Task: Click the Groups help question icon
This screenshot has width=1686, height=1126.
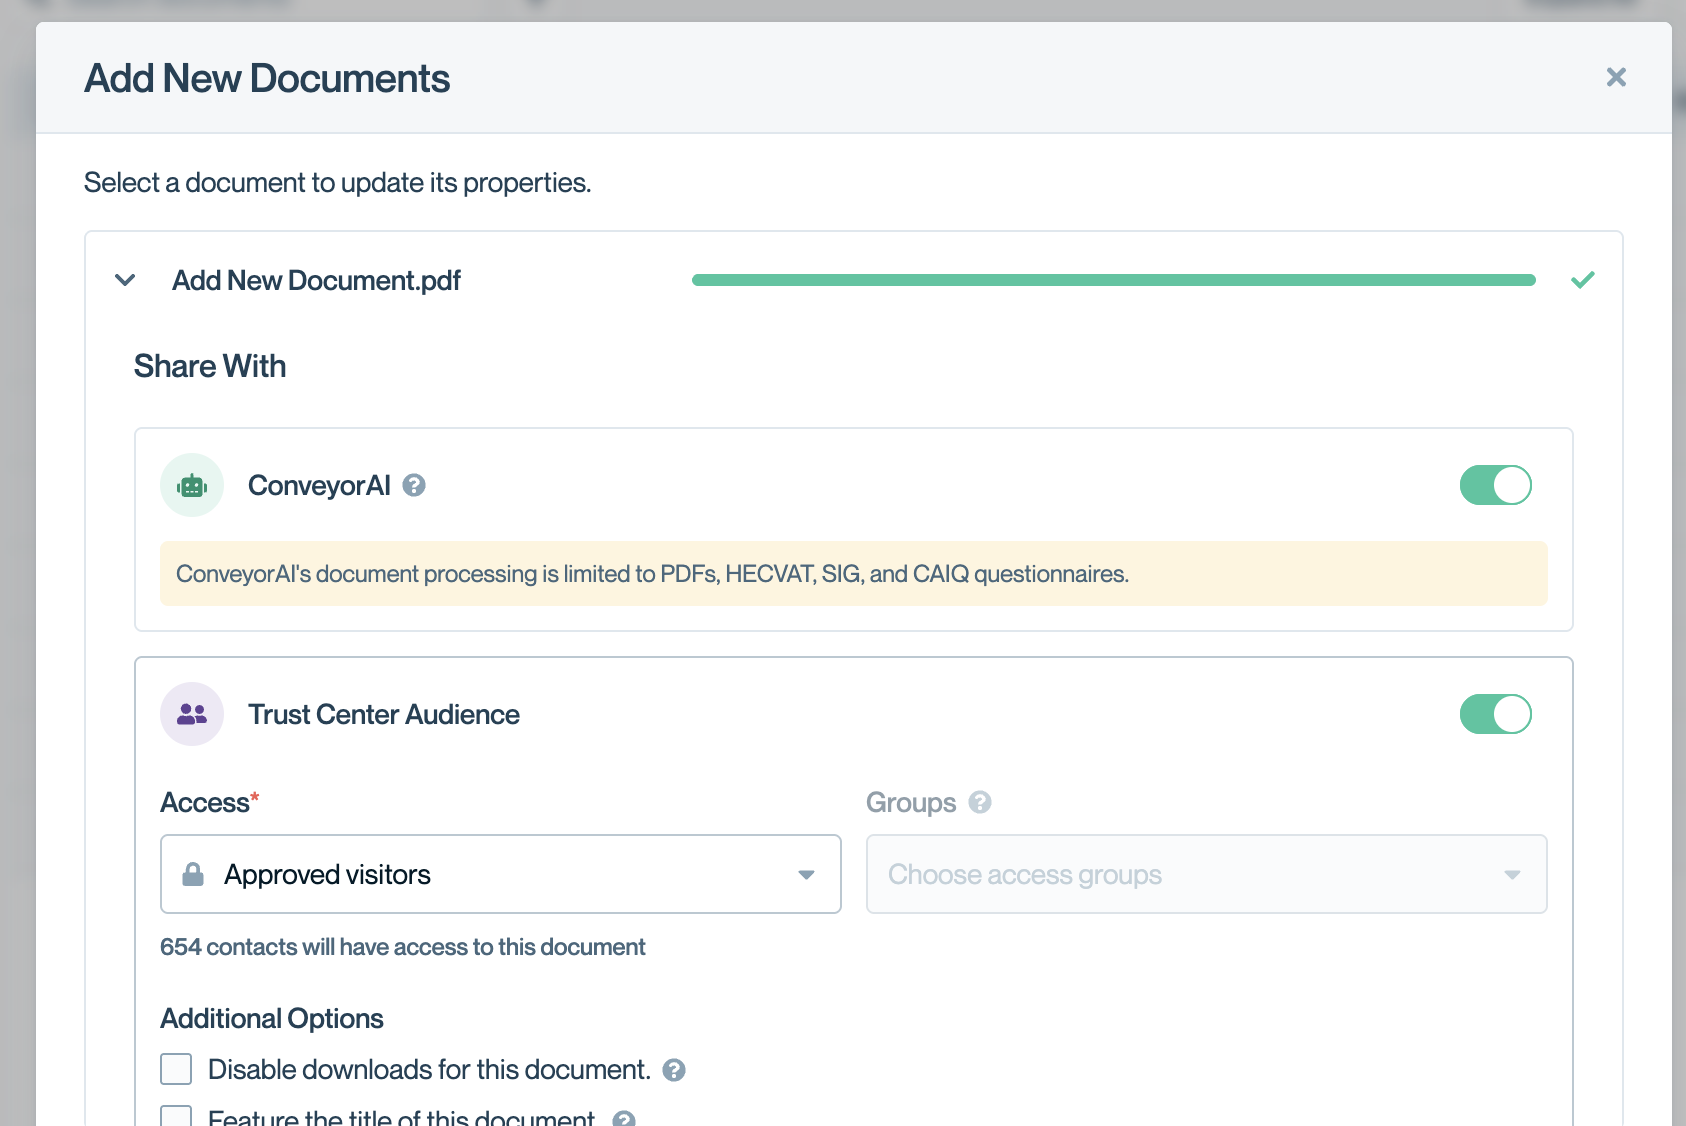Action: (x=980, y=802)
